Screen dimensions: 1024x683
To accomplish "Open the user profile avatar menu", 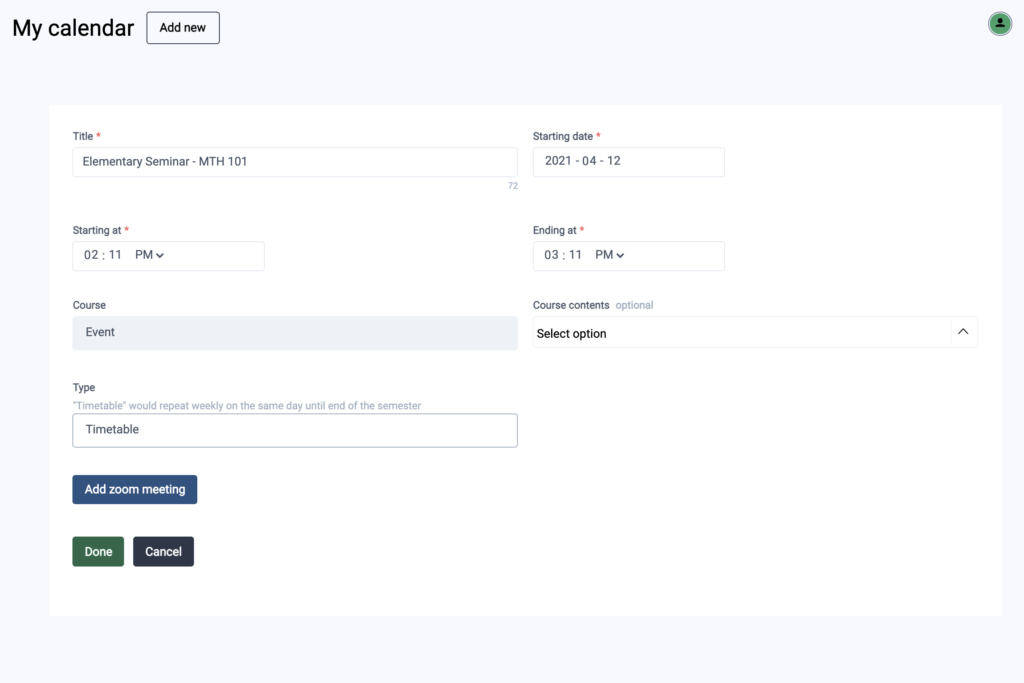I will pyautogui.click(x=999, y=23).
